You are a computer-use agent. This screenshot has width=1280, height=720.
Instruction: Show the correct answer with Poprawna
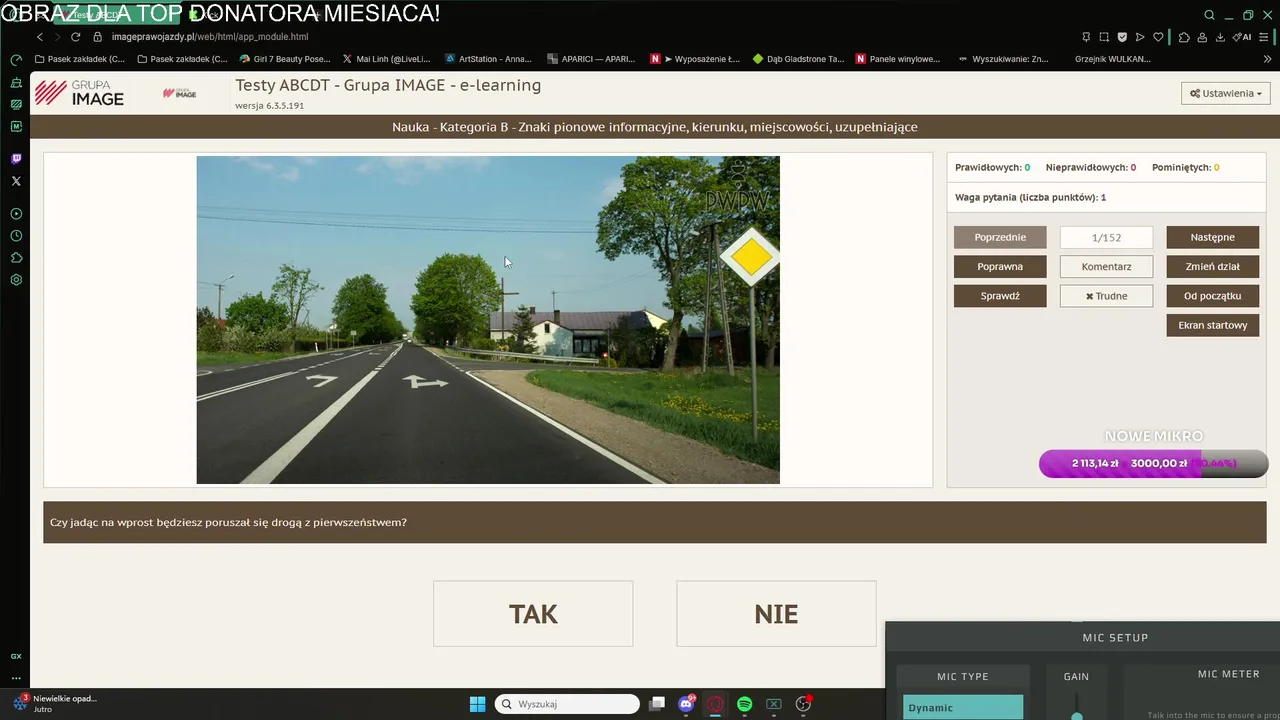[1000, 267]
